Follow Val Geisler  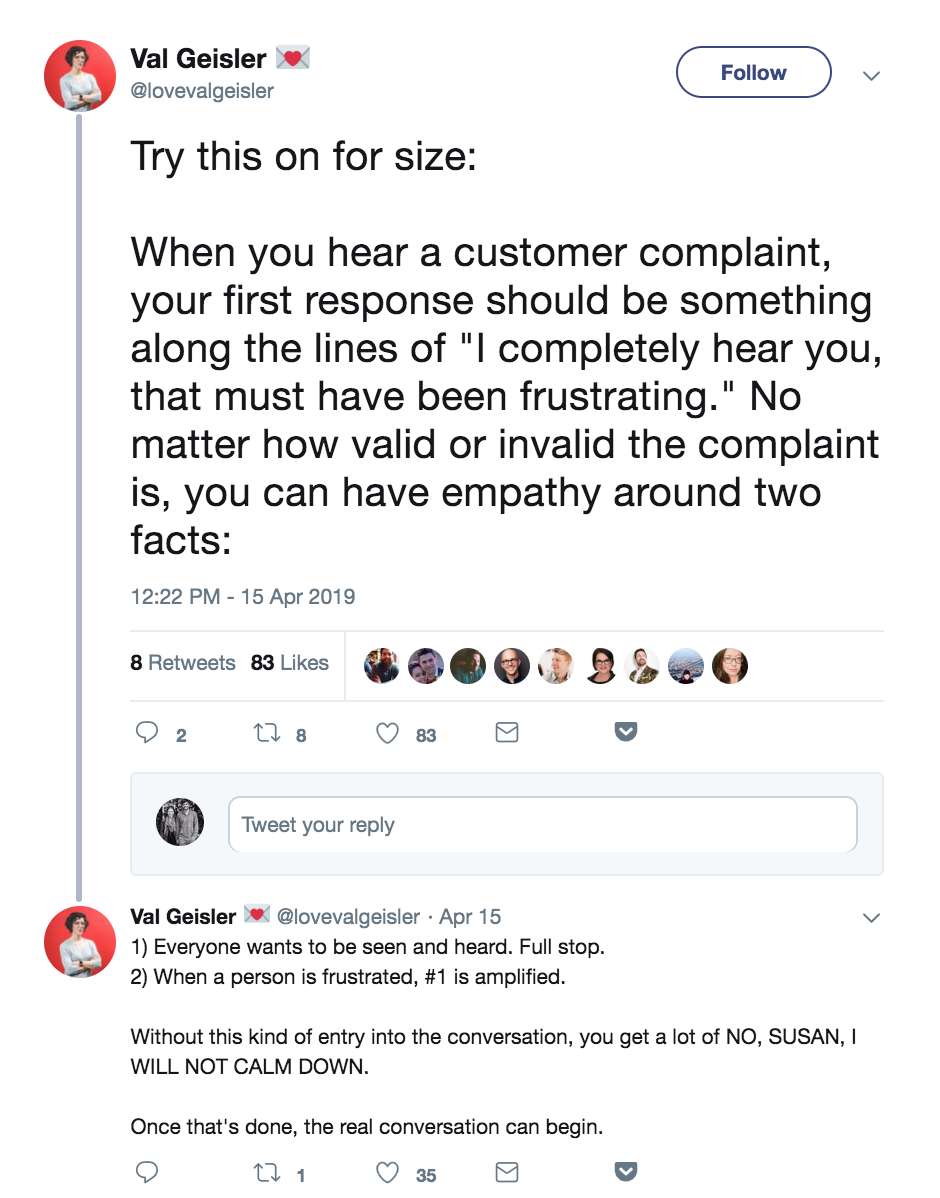pyautogui.click(x=753, y=73)
